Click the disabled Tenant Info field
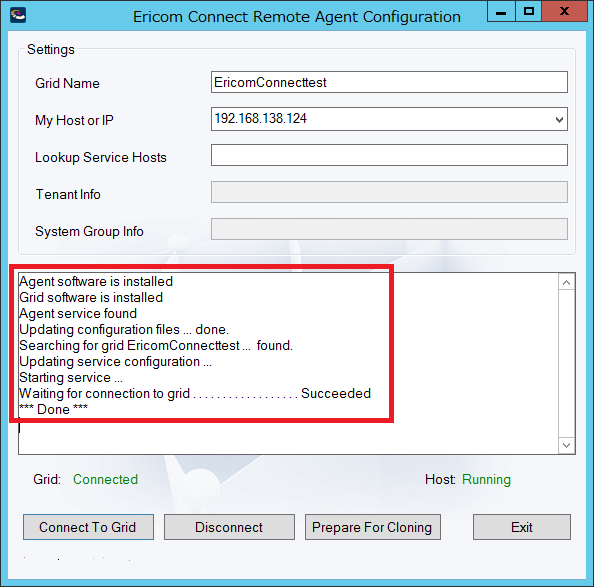The width and height of the screenshot is (594, 587). click(x=389, y=192)
